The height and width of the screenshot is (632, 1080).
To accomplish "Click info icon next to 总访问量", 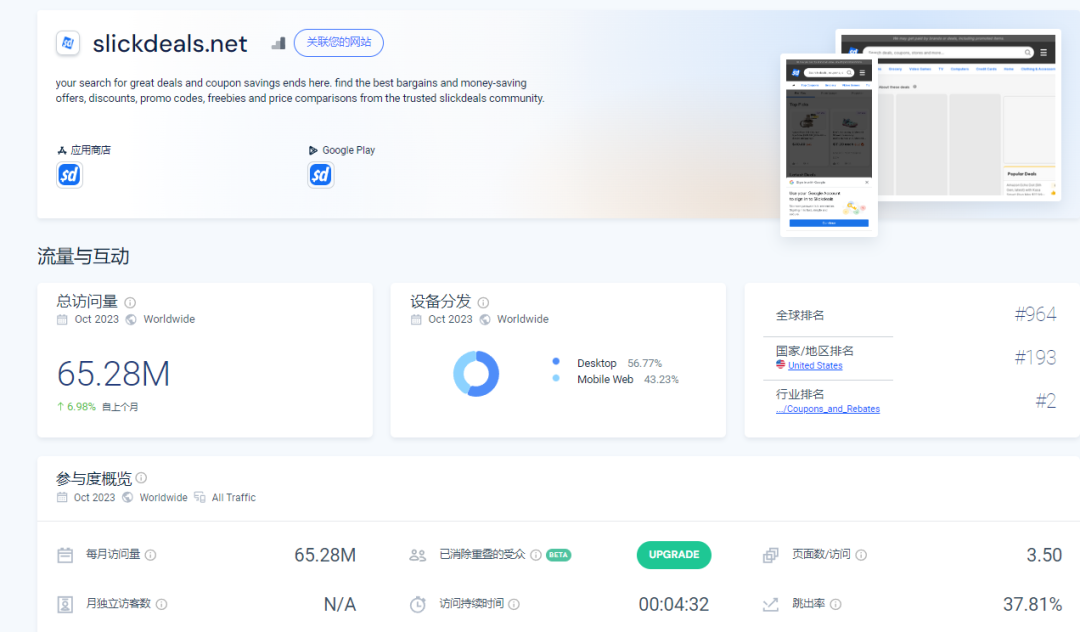I will [x=130, y=302].
